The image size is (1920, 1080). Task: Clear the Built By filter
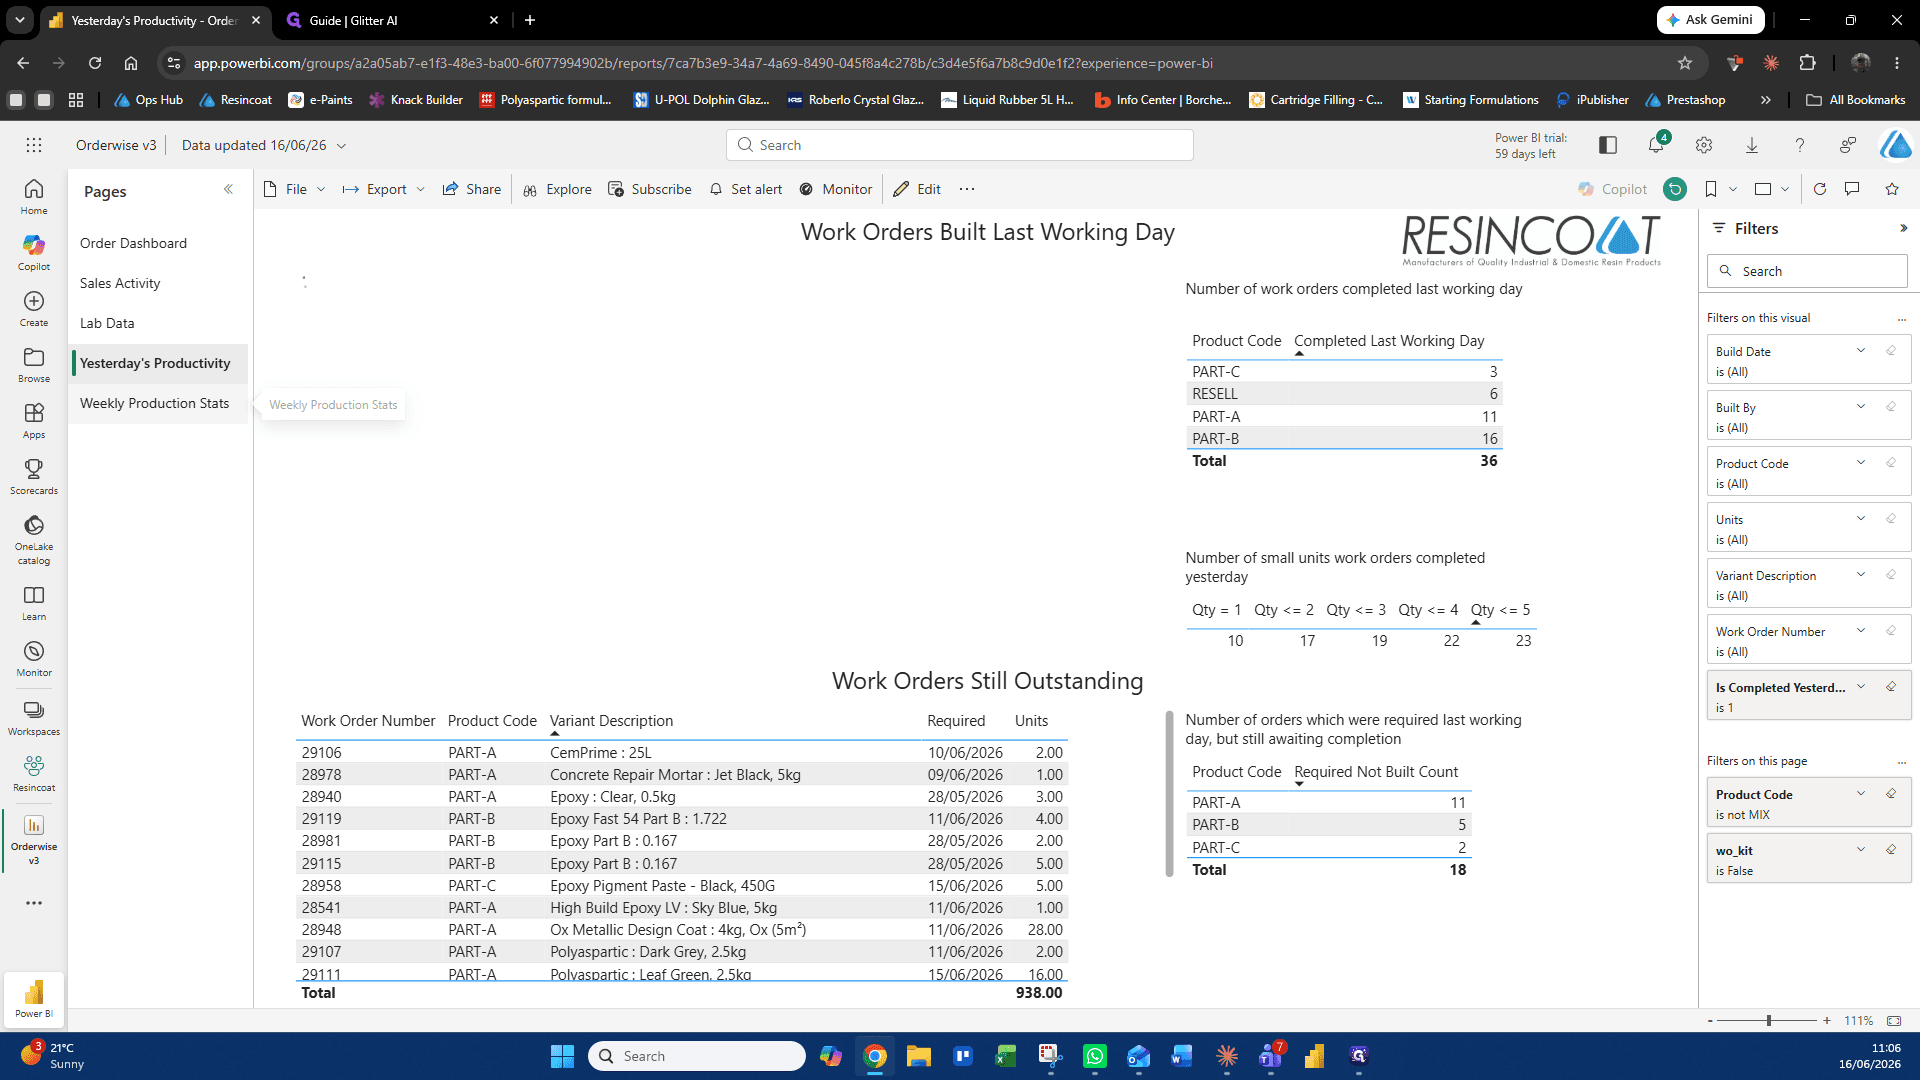point(1891,407)
